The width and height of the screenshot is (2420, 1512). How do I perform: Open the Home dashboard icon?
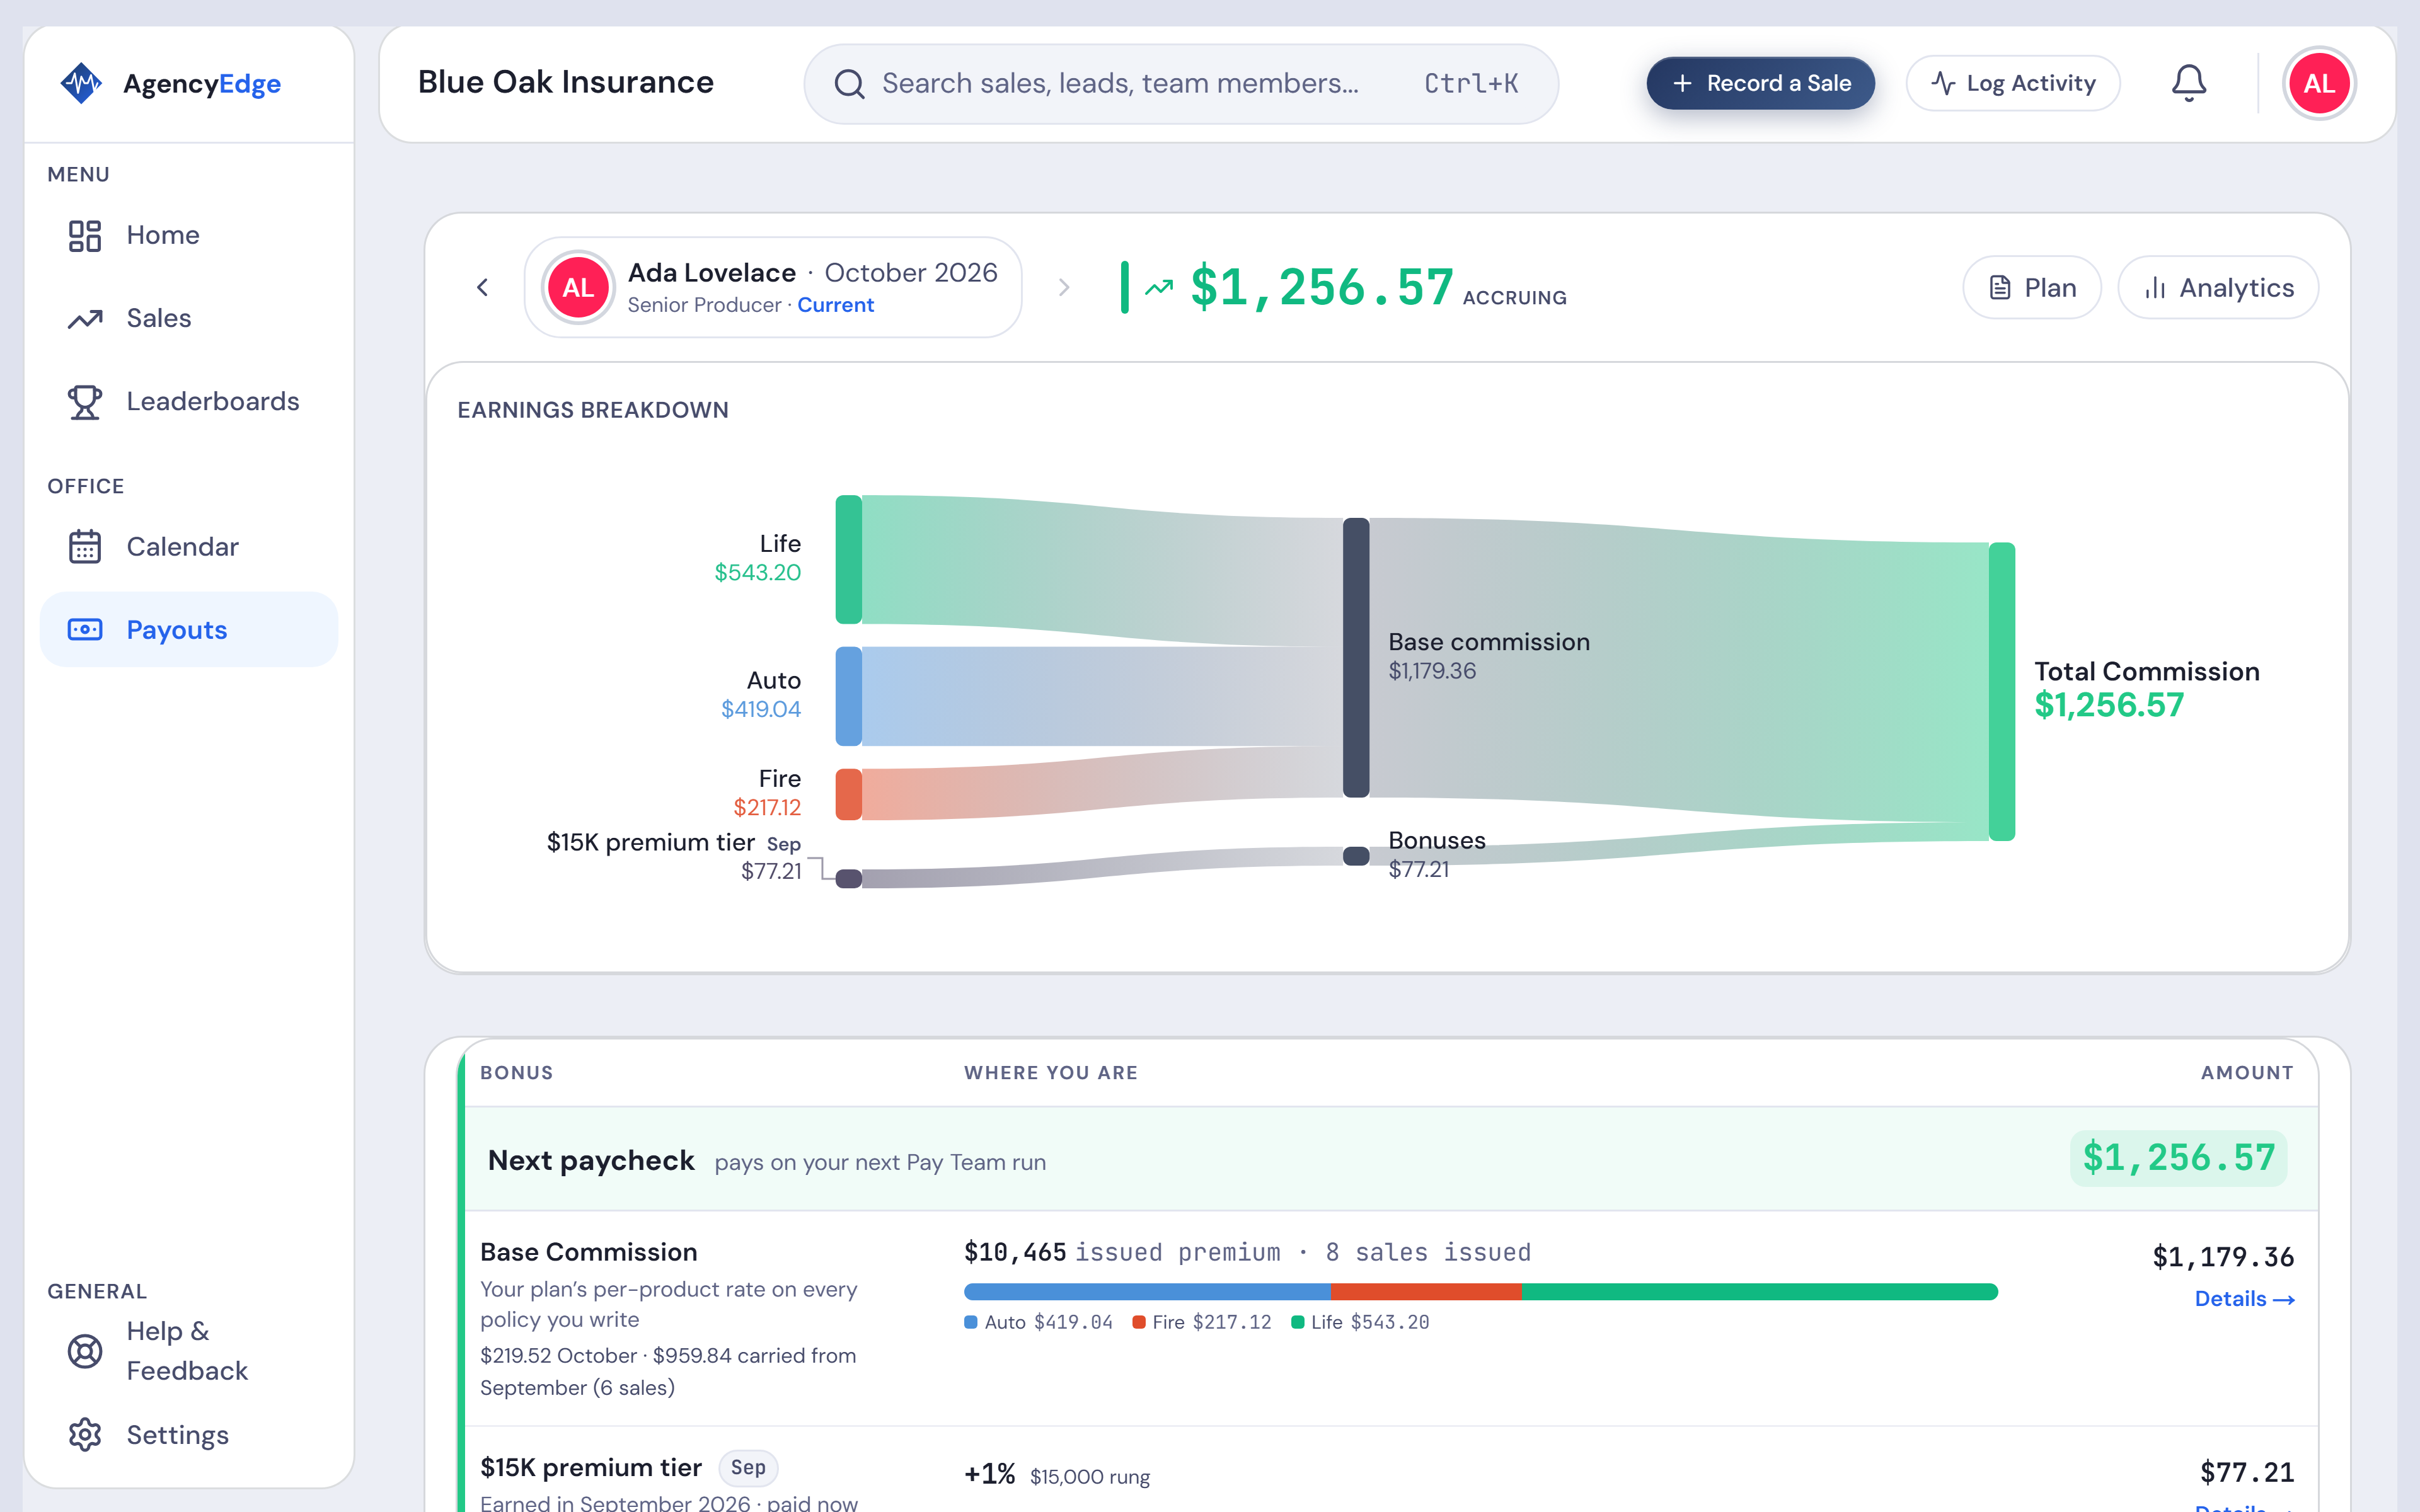(x=85, y=236)
